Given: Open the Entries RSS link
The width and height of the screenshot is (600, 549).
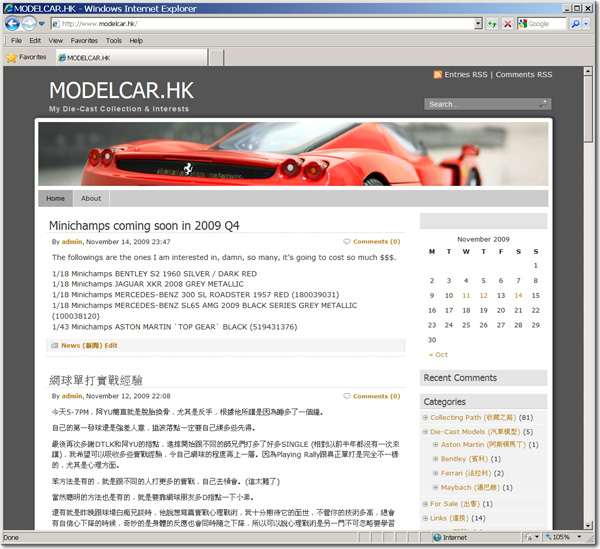Looking at the screenshot, I should (466, 75).
